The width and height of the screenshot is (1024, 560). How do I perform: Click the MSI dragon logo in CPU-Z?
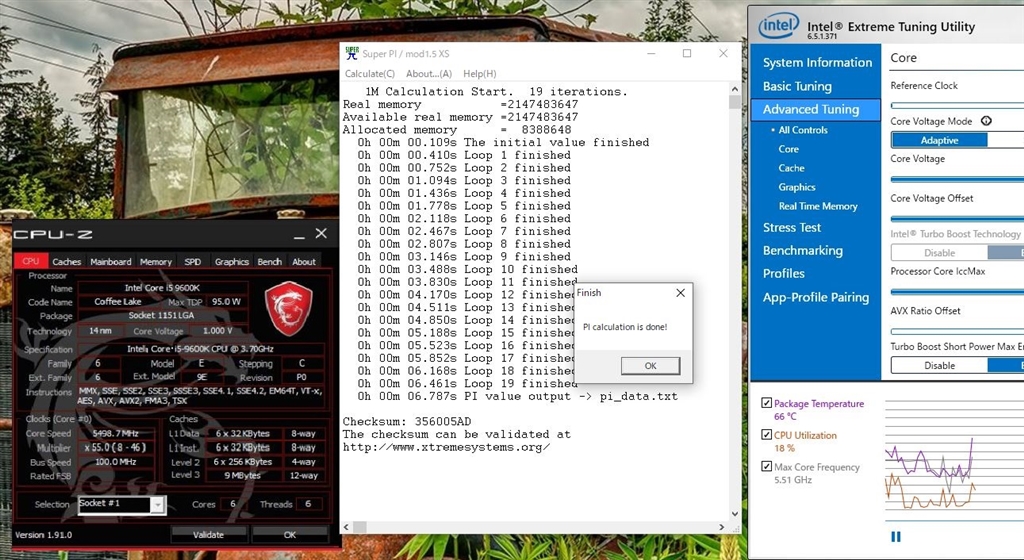289,309
